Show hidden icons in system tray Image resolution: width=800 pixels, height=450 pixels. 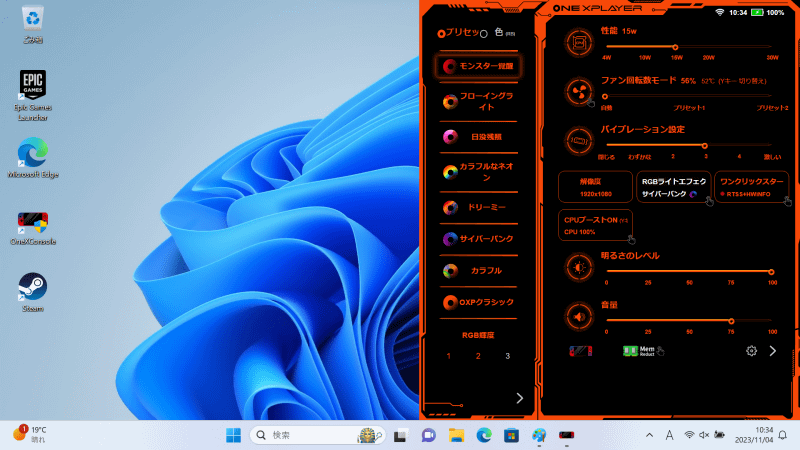pos(649,435)
